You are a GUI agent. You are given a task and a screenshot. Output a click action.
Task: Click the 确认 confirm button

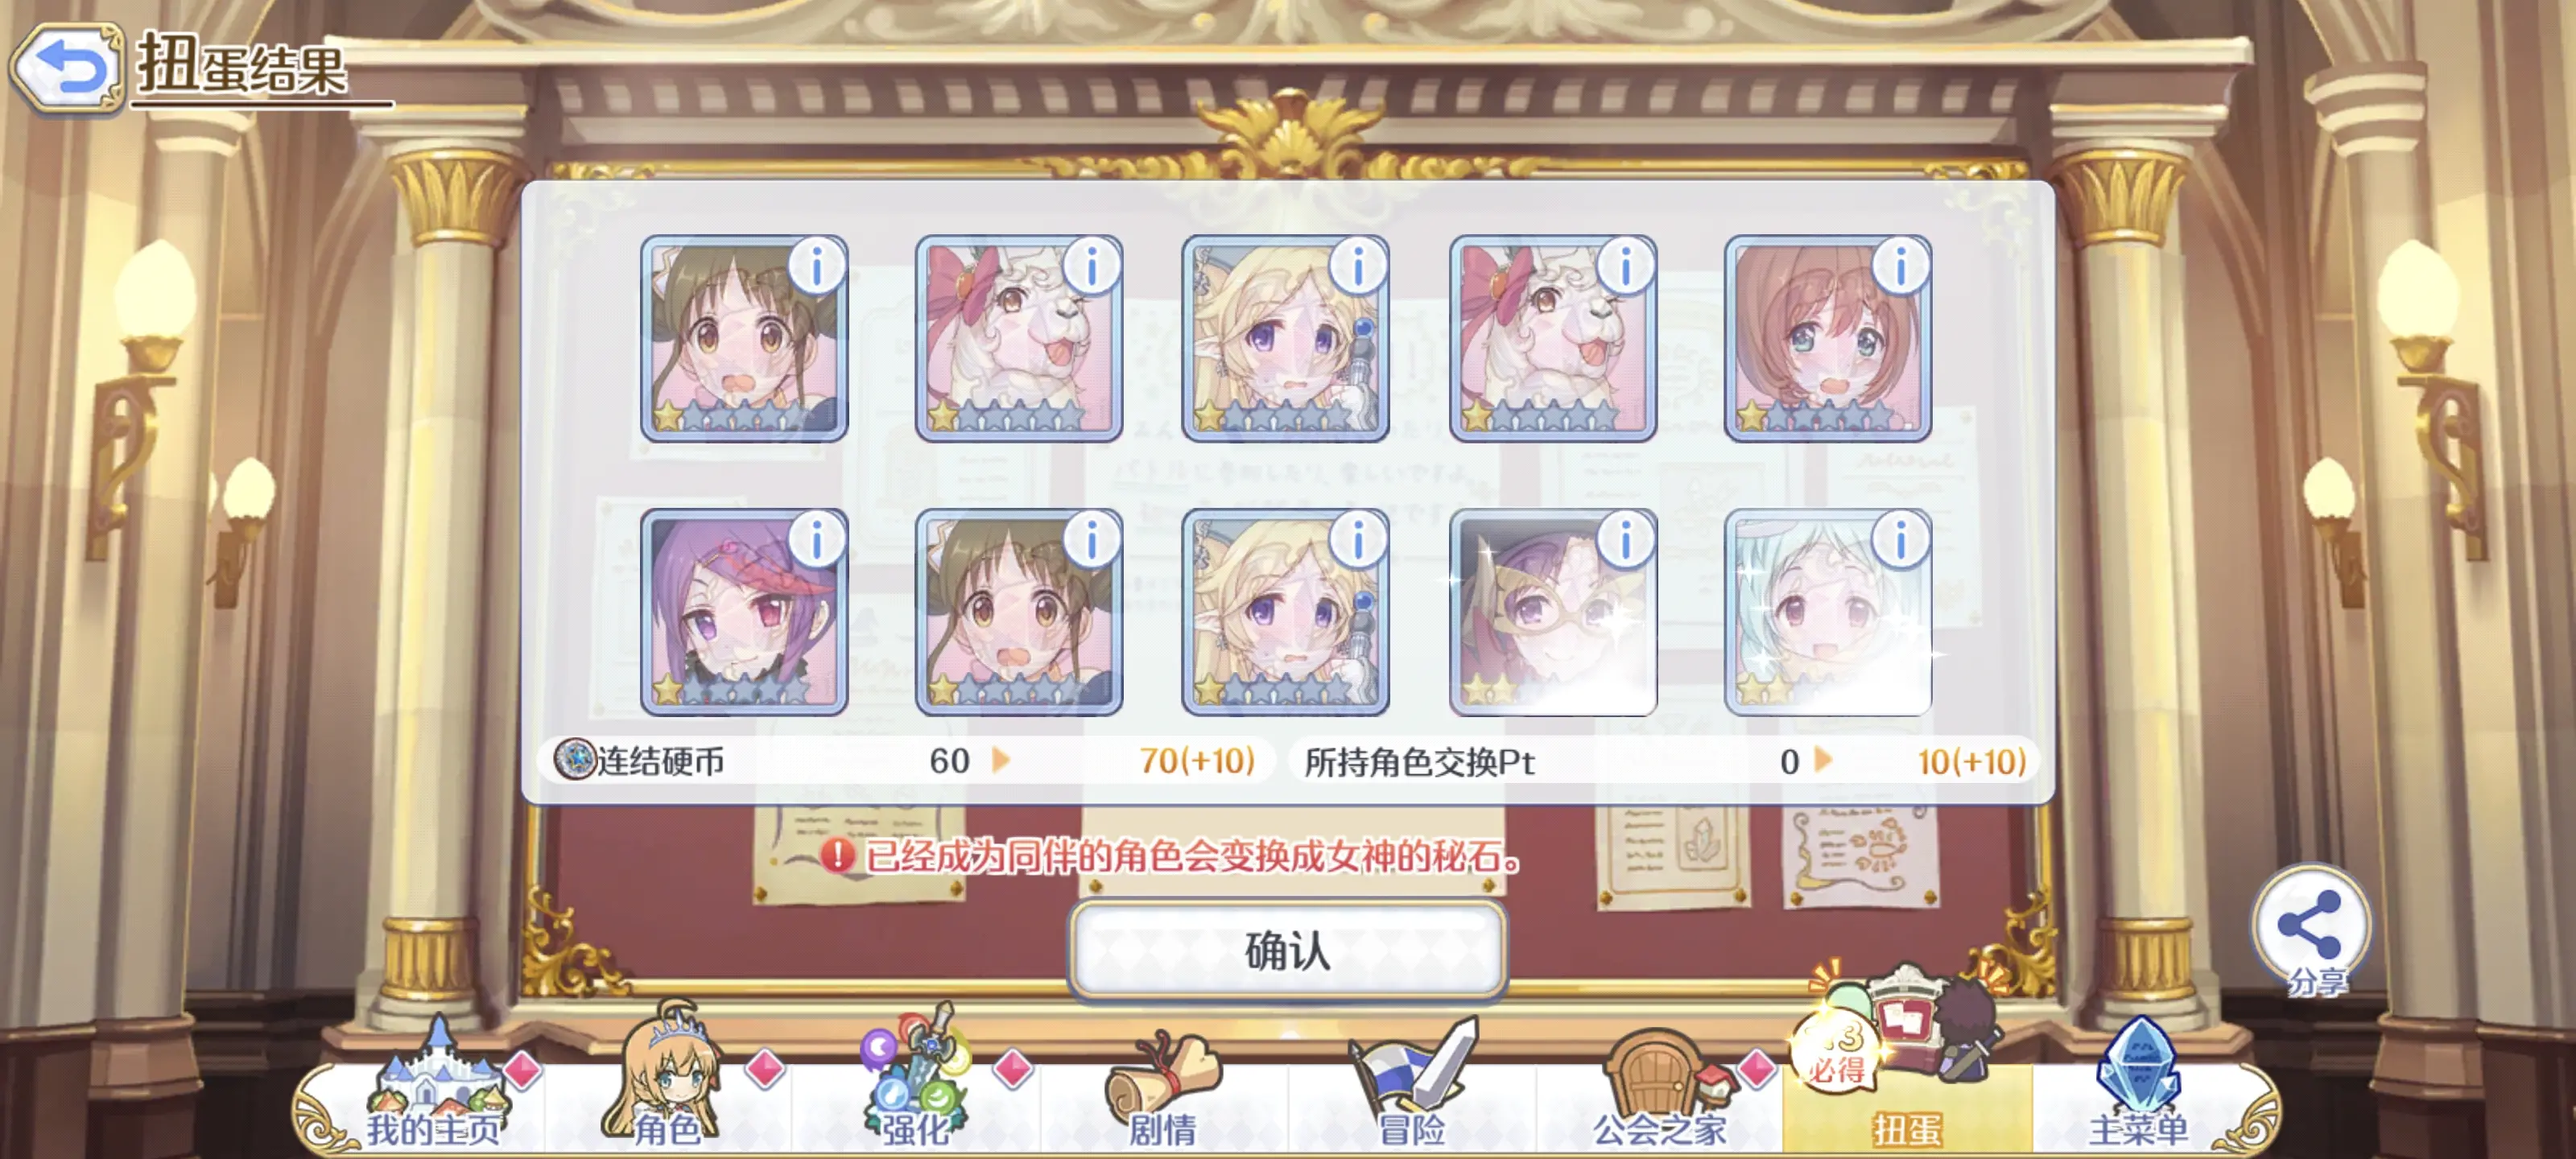click(1288, 950)
